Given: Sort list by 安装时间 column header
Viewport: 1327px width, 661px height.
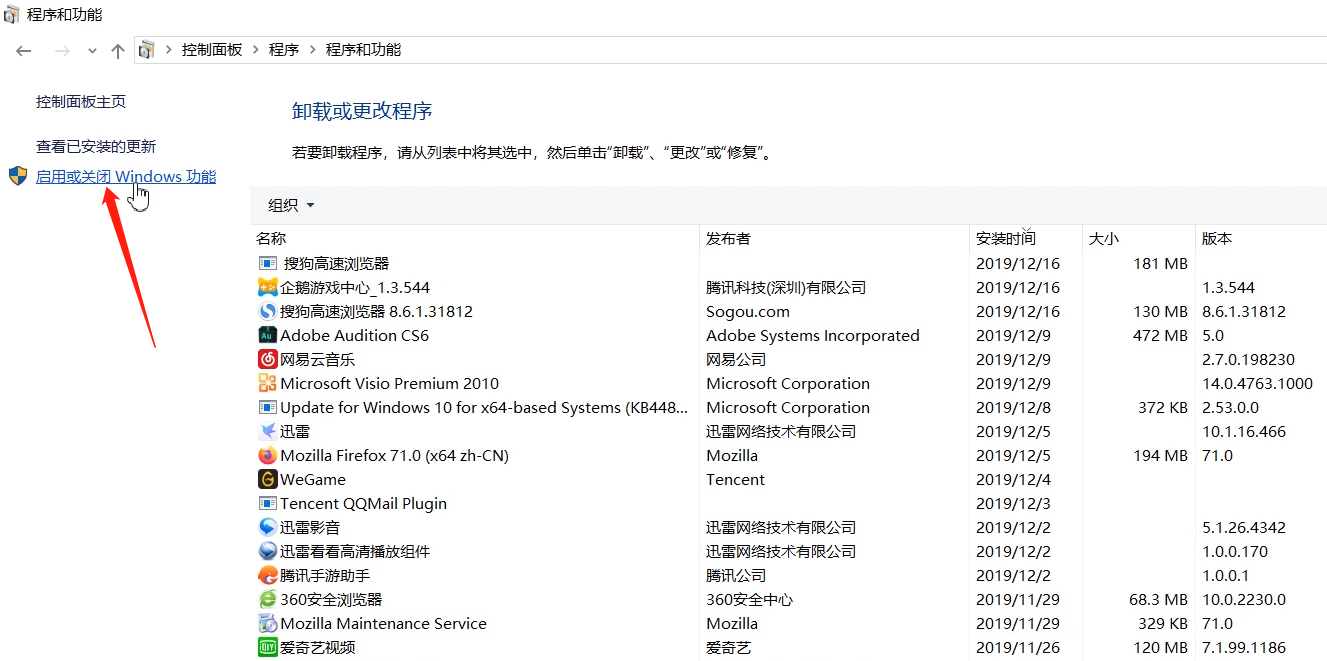Looking at the screenshot, I should 1005,238.
